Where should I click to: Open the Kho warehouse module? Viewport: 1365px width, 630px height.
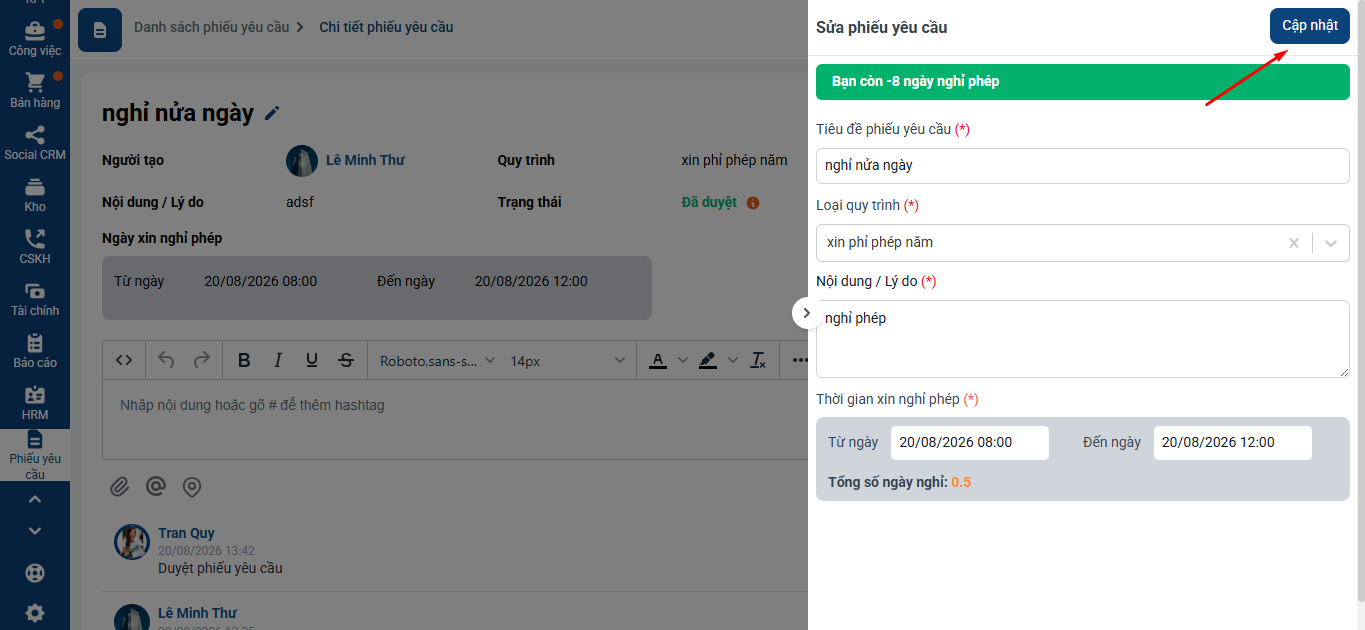[x=35, y=195]
